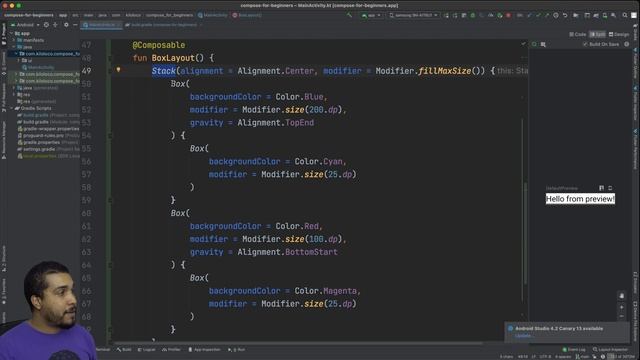640x360 pixels.
Task: Open the Build tool window
Action: (x=124, y=350)
